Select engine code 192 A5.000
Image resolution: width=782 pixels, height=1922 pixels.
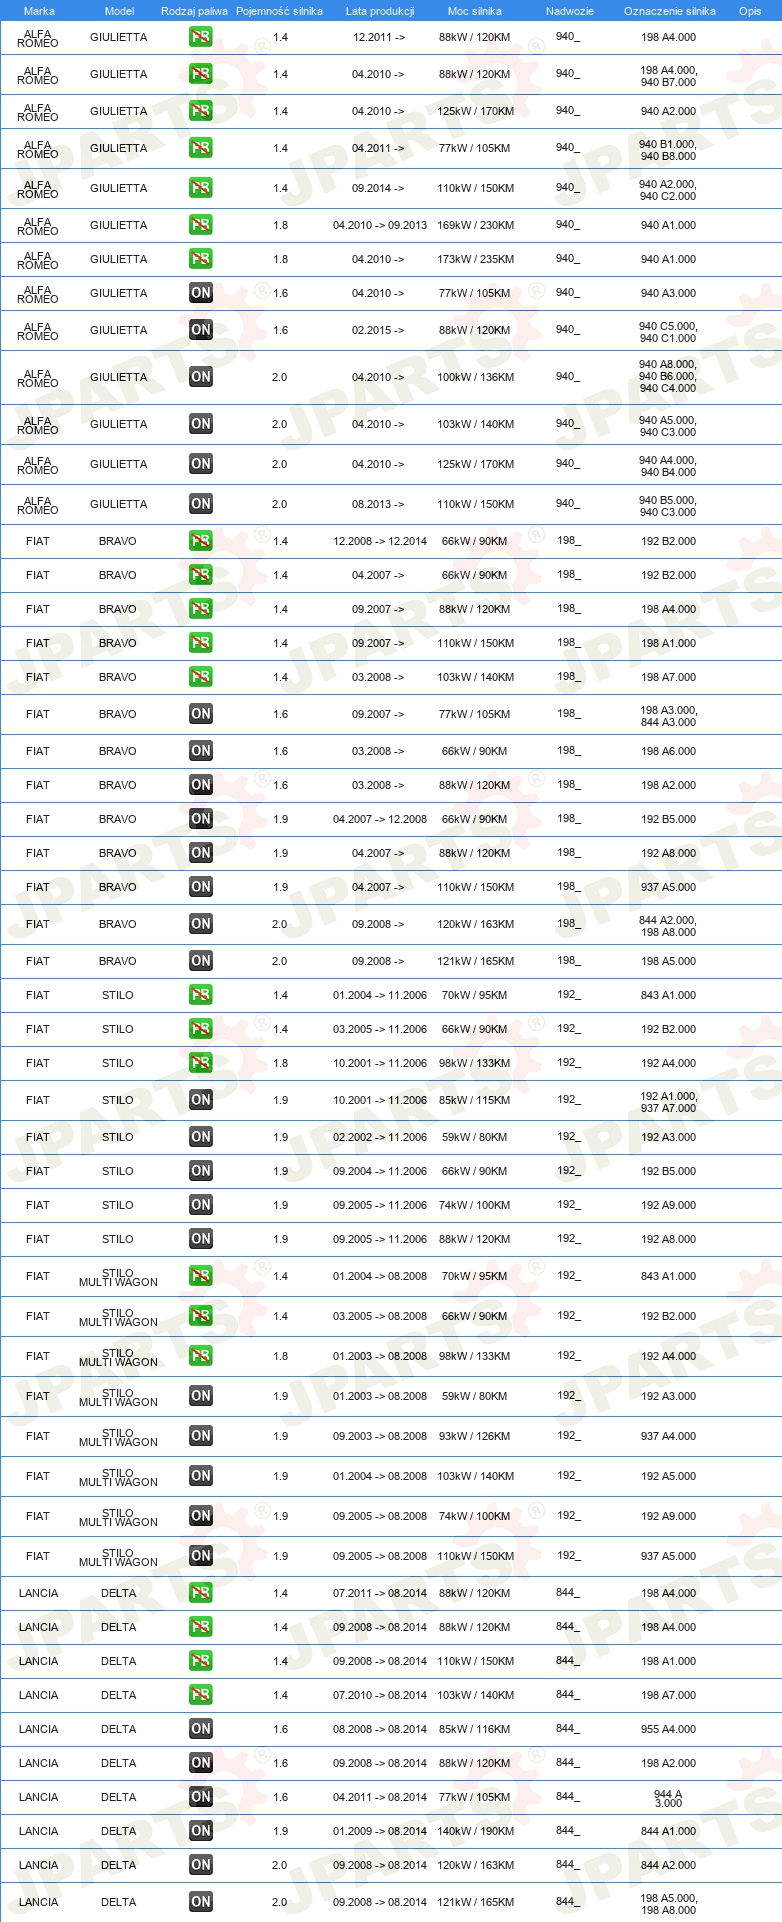pyautogui.click(x=669, y=1476)
